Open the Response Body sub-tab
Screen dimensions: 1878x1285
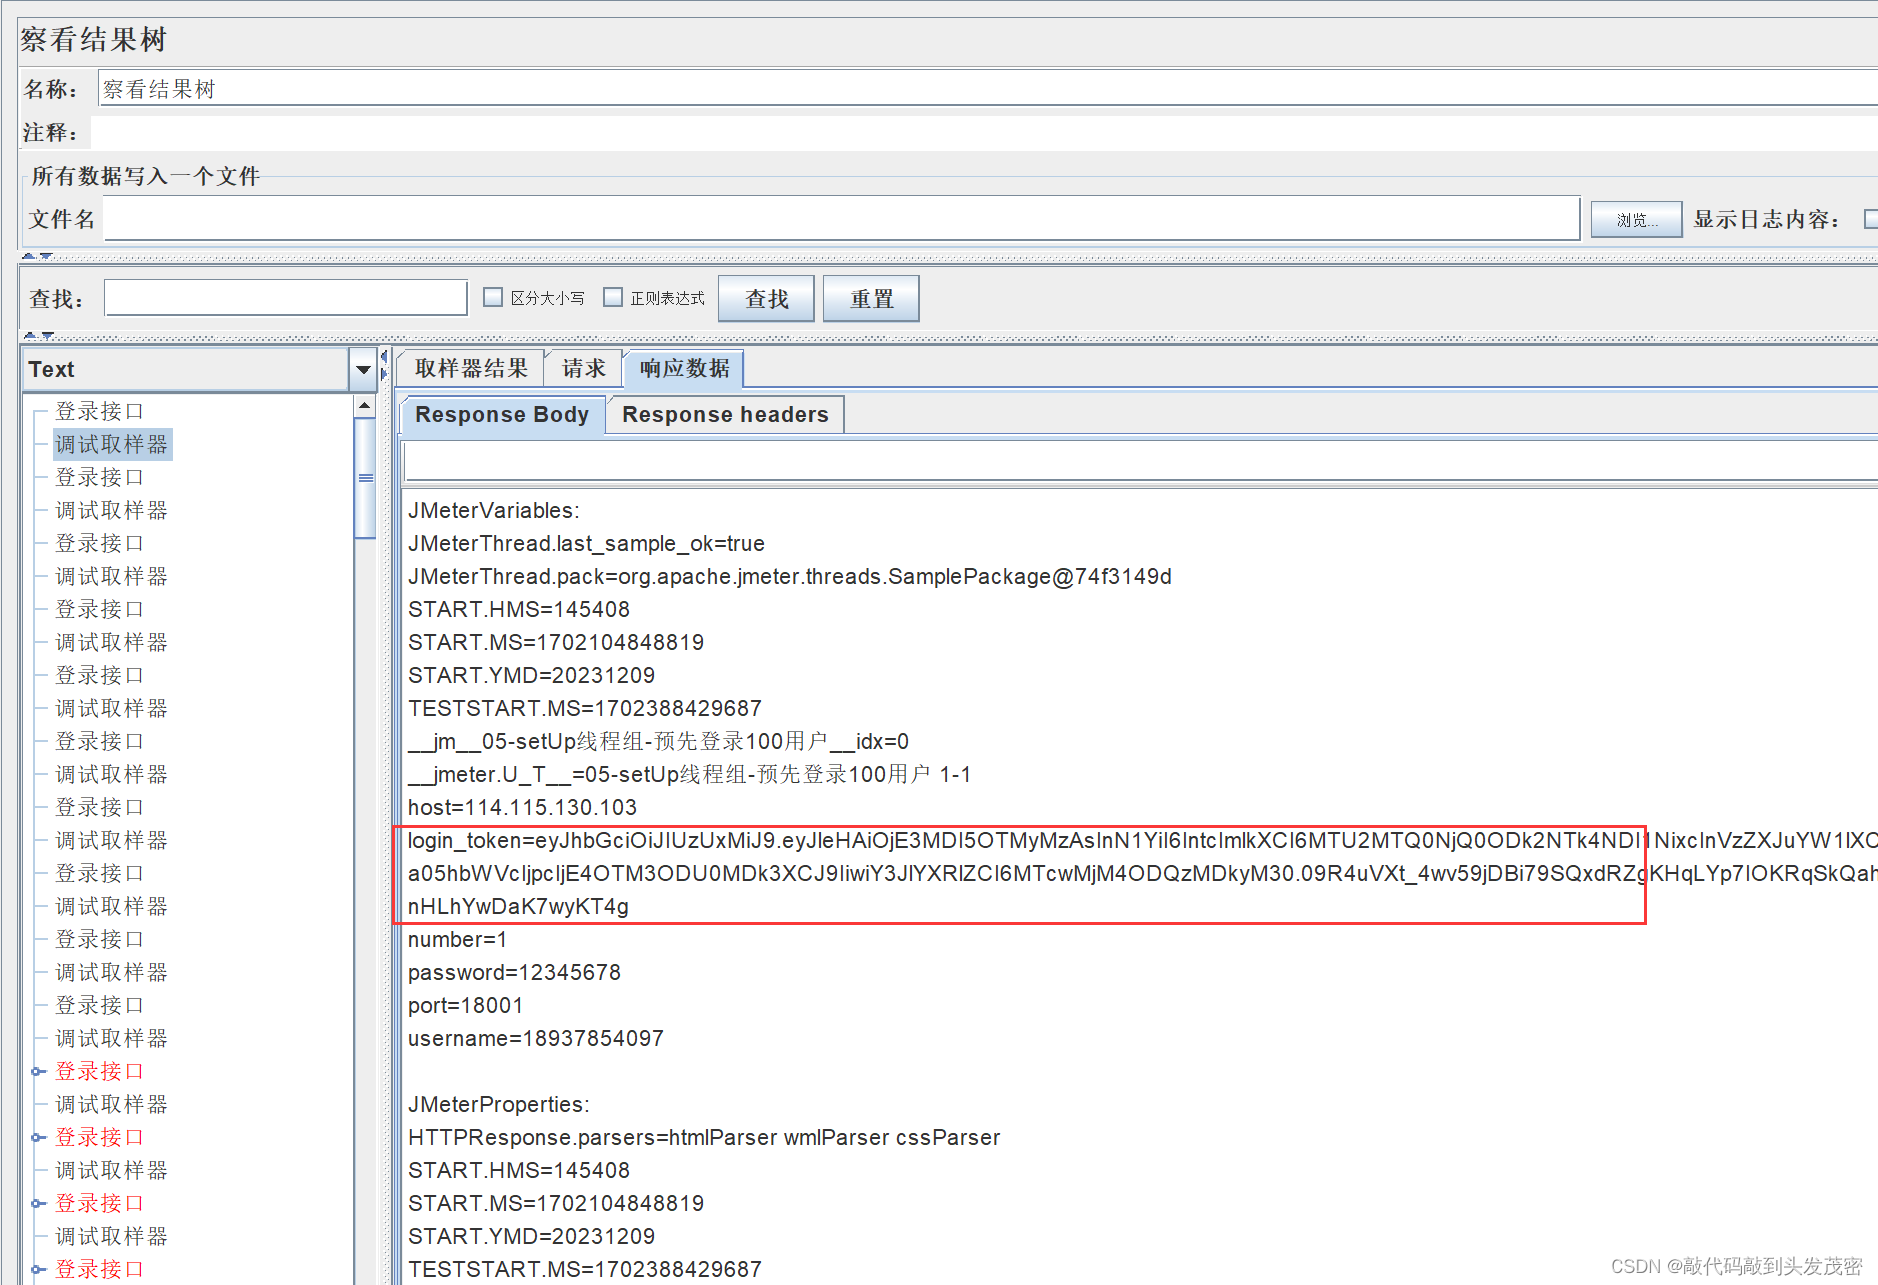coord(502,414)
